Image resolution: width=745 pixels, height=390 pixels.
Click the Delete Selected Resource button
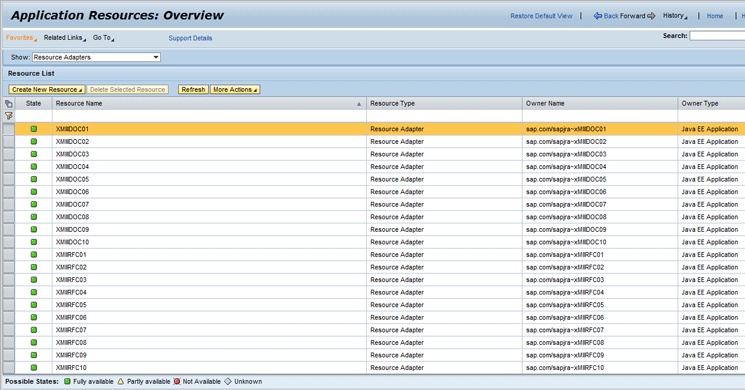(x=127, y=89)
